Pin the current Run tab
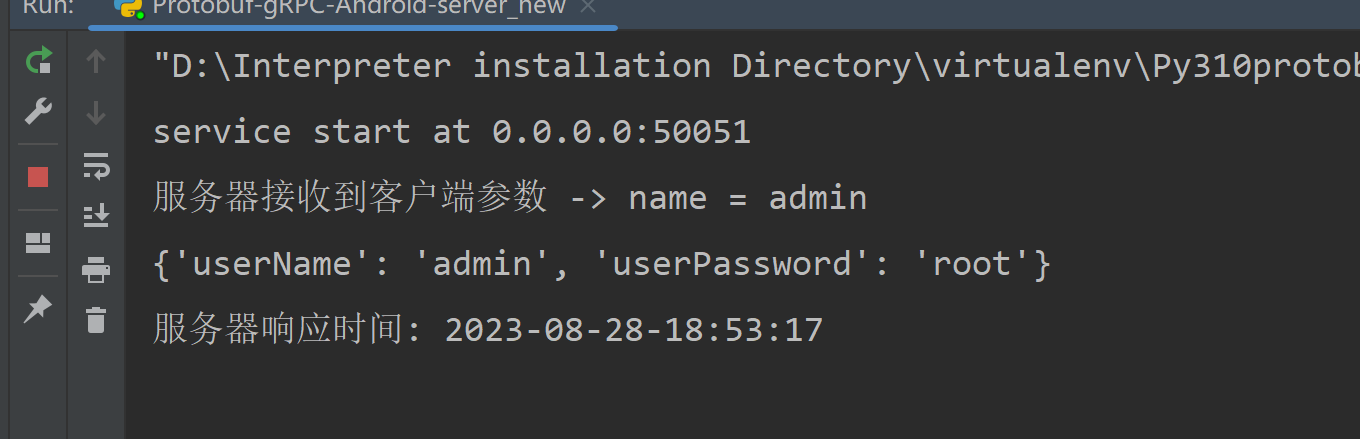The height and width of the screenshot is (439, 1360). click(38, 309)
